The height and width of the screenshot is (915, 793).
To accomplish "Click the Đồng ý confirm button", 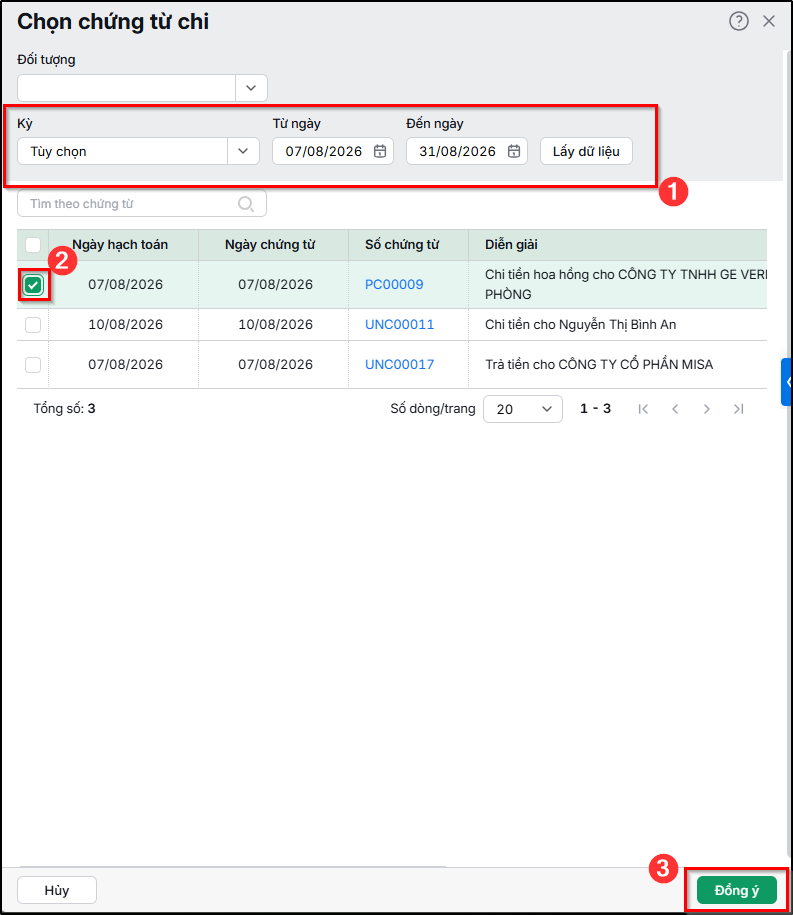I will 736,890.
